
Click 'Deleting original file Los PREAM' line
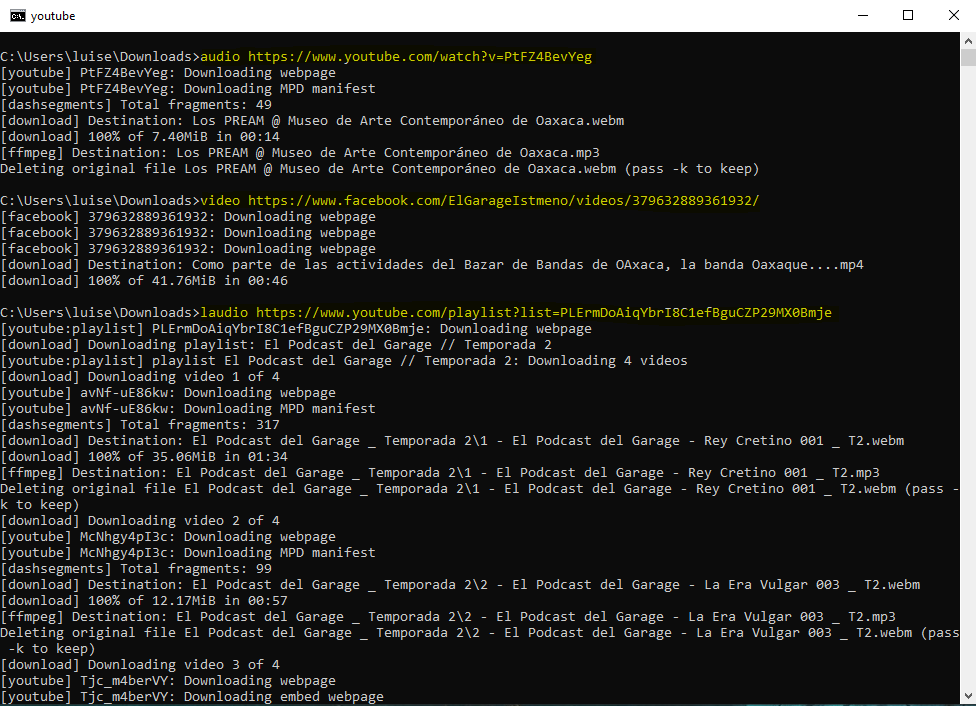click(x=380, y=169)
